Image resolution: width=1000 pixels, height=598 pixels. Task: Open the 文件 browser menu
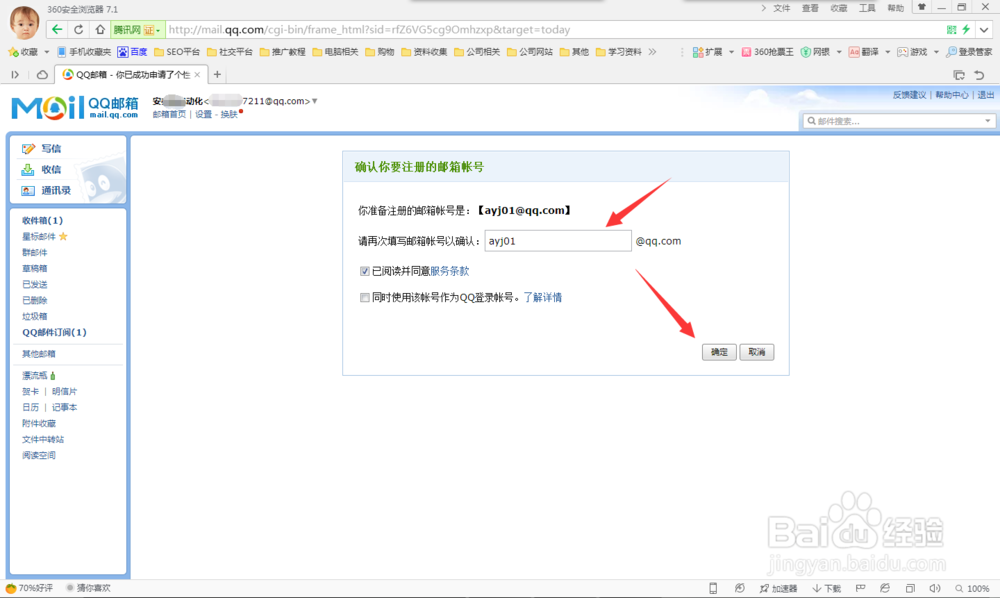[782, 8]
